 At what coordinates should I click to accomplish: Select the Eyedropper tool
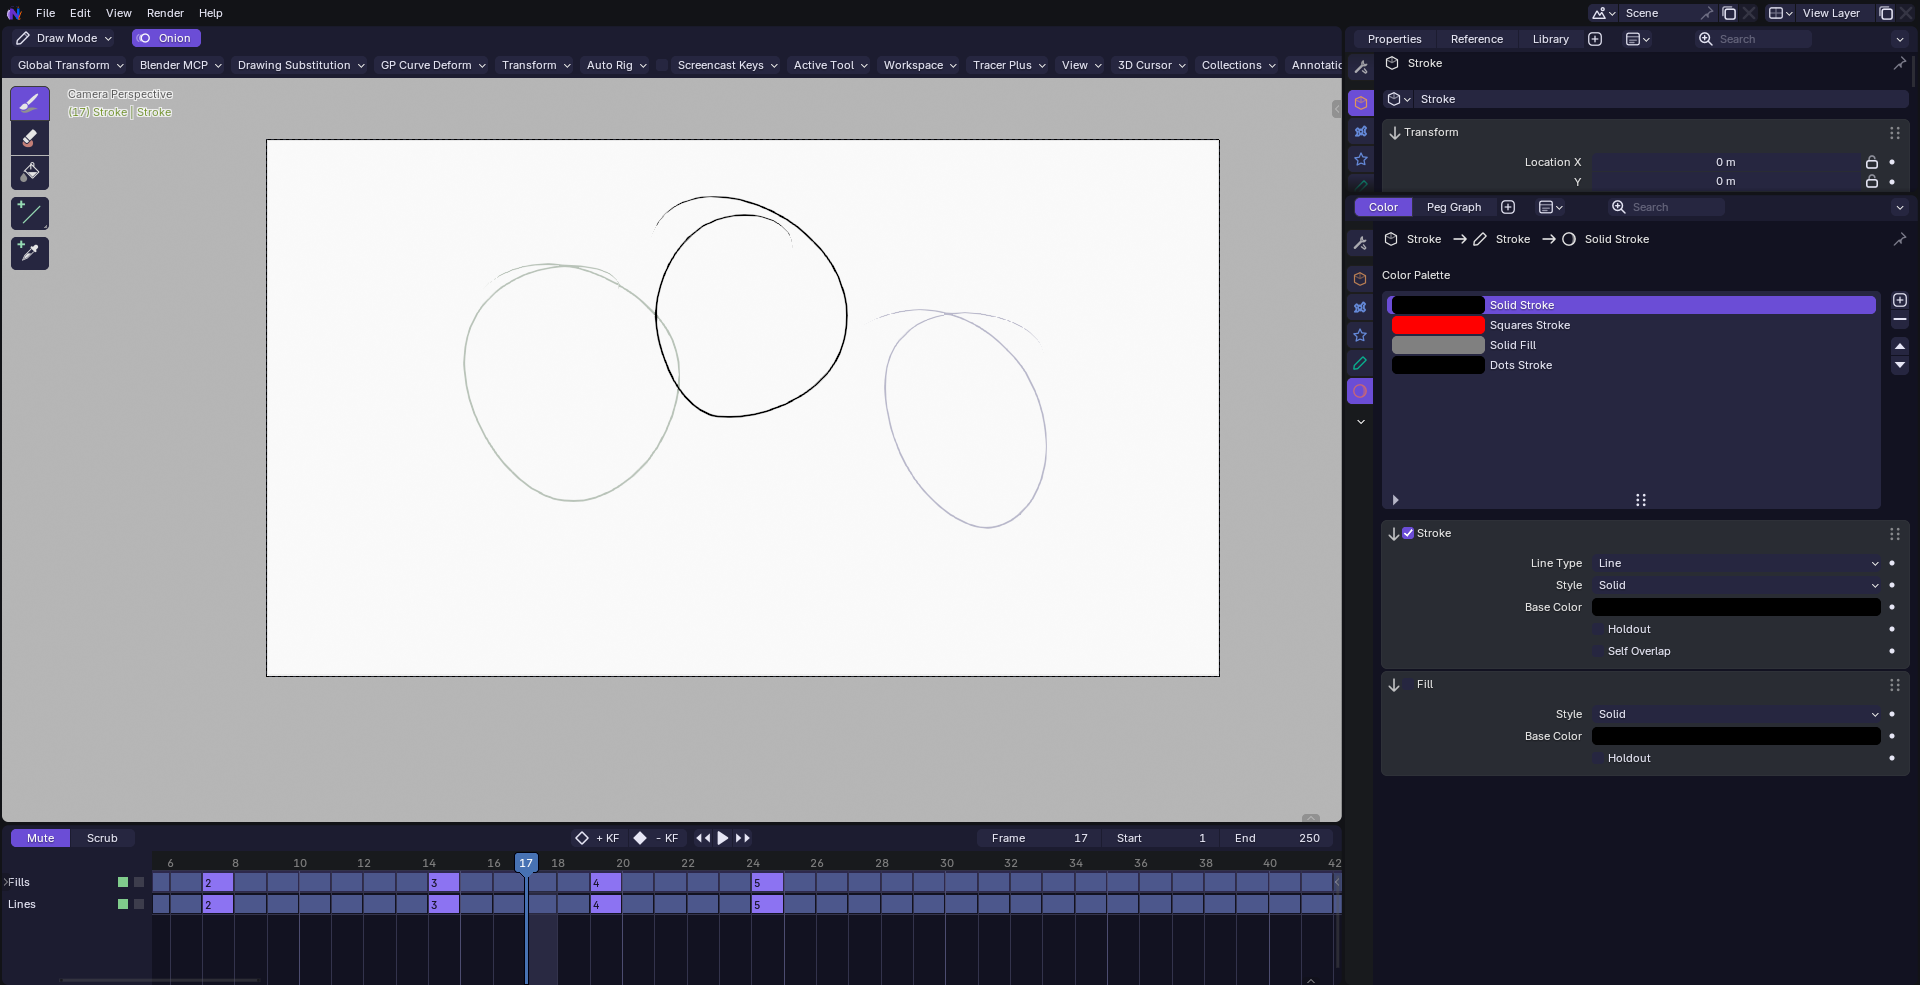pyautogui.click(x=30, y=253)
